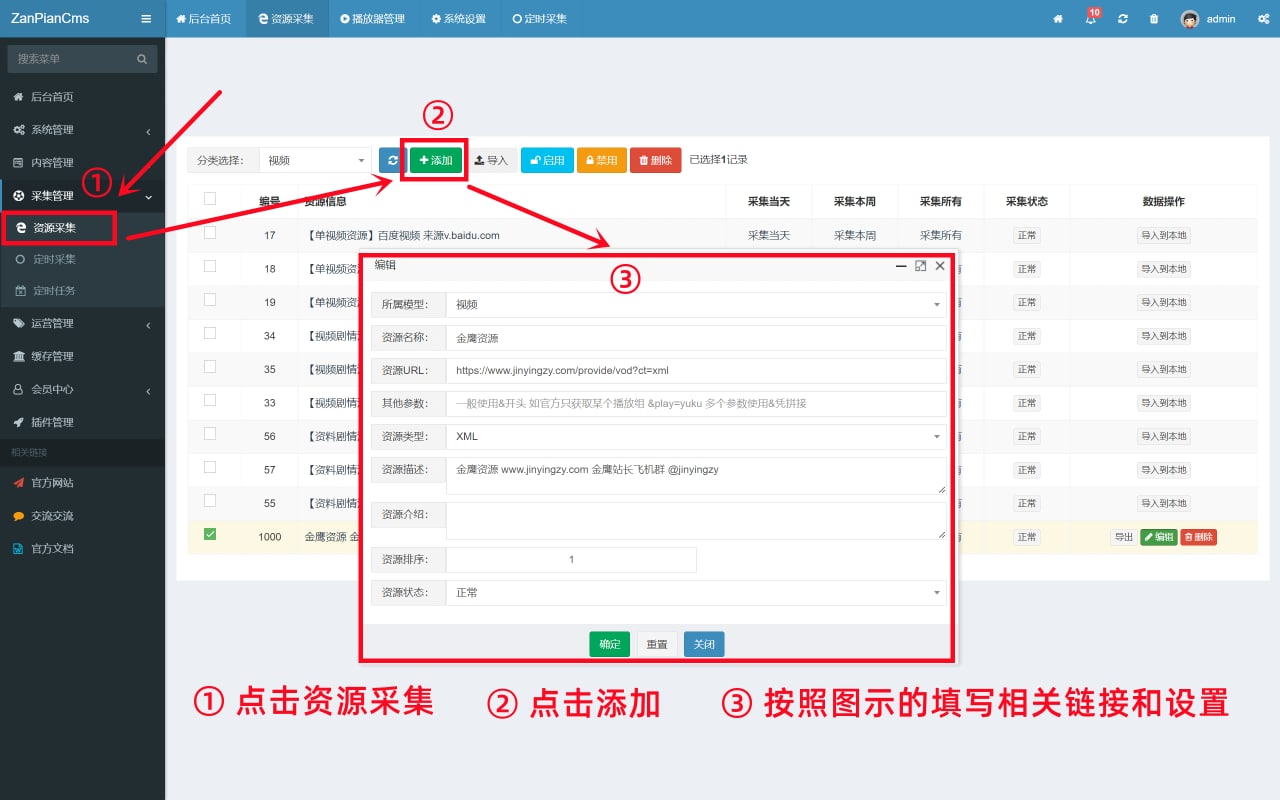Viewport: 1280px width, 800px height.
Task: Click the green 确定 button in dialog
Action: click(610, 644)
